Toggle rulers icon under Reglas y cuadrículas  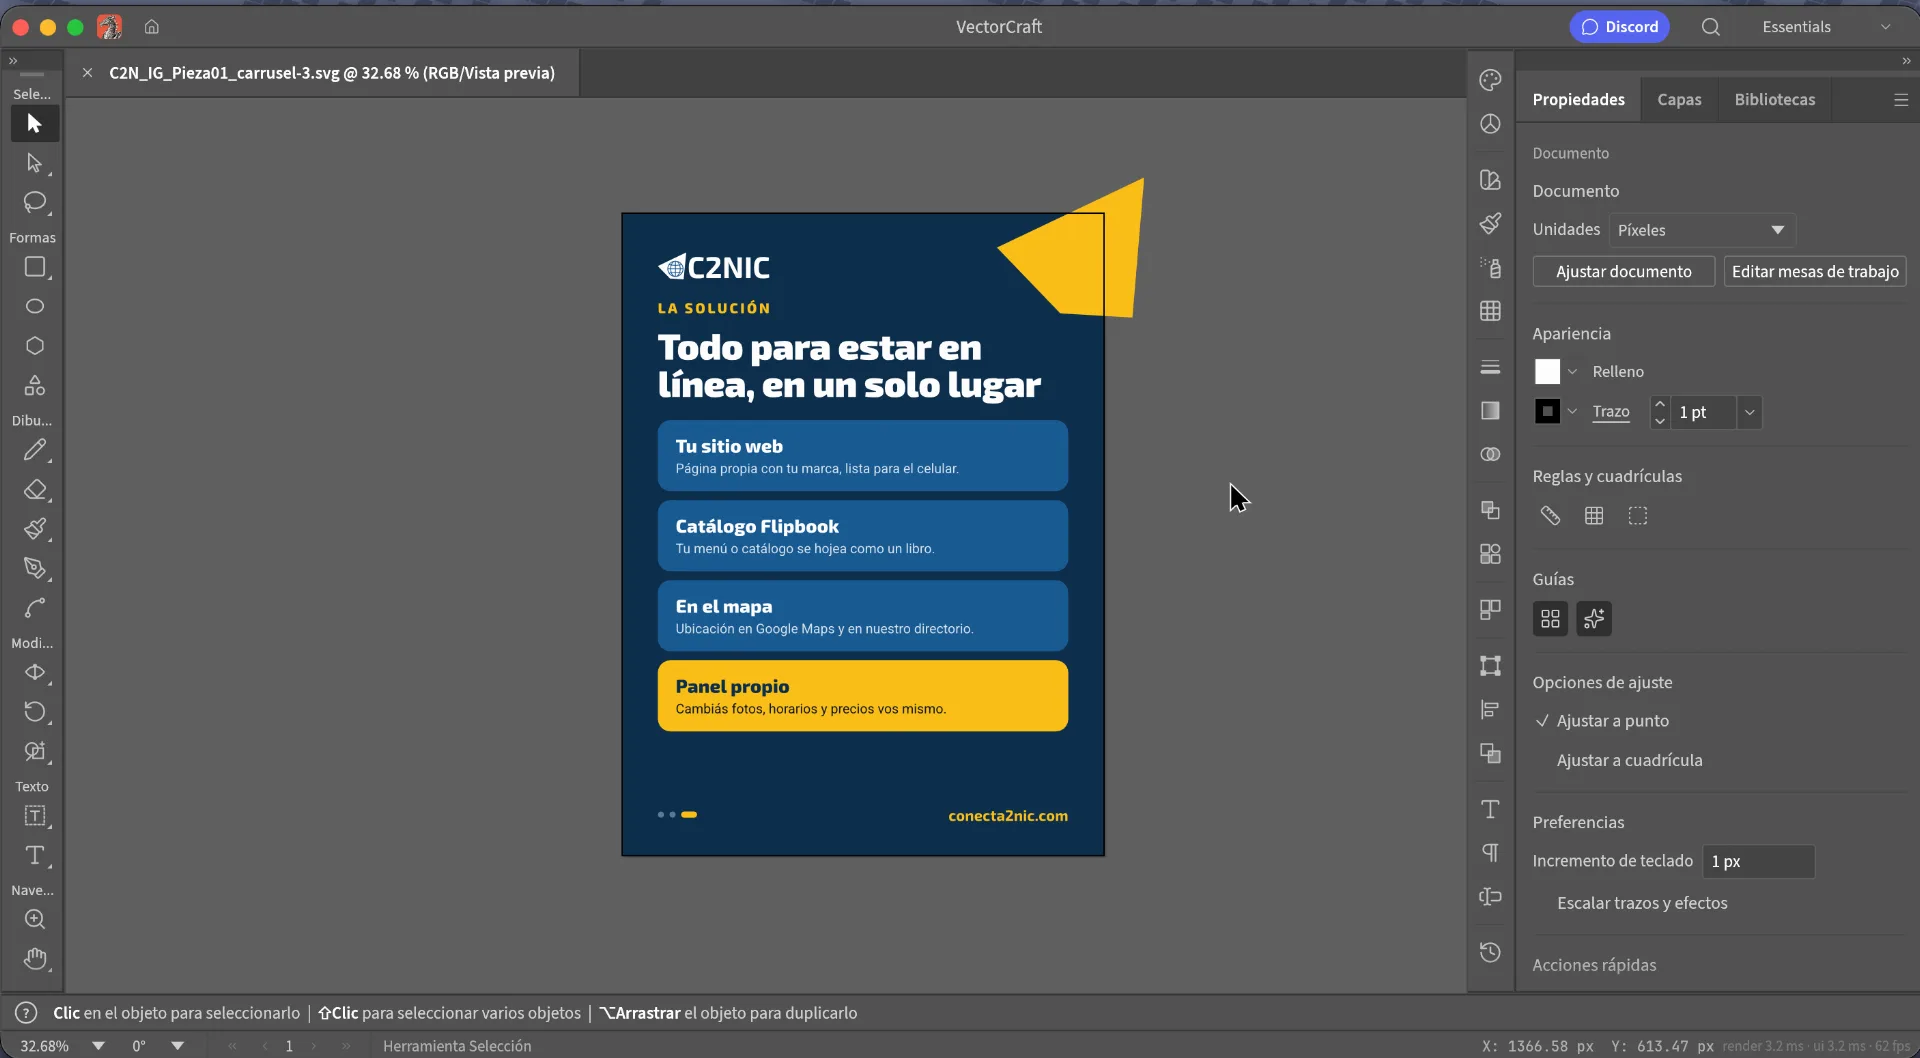[1550, 516]
